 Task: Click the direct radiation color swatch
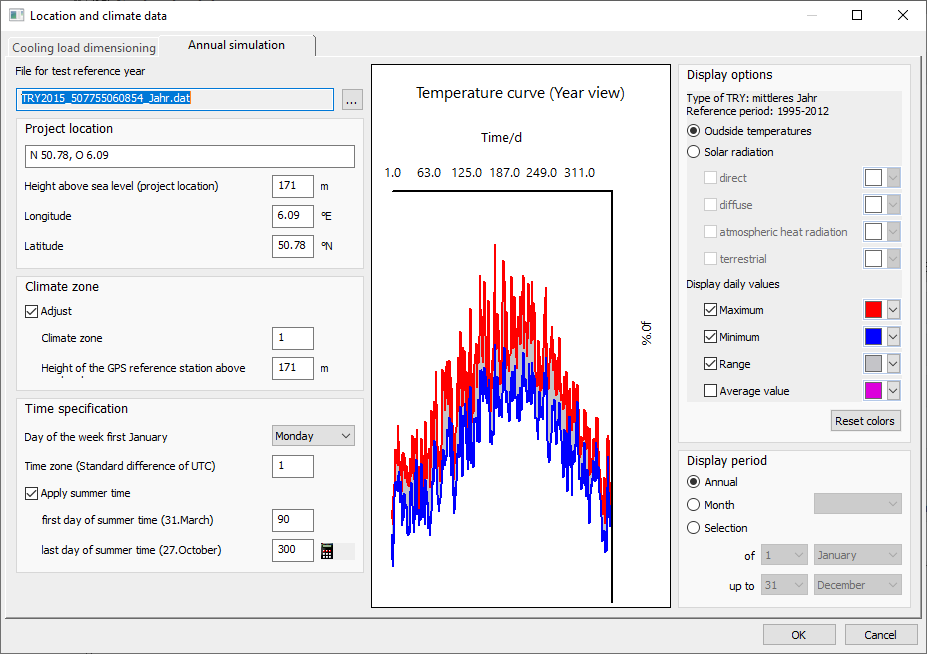pos(873,177)
